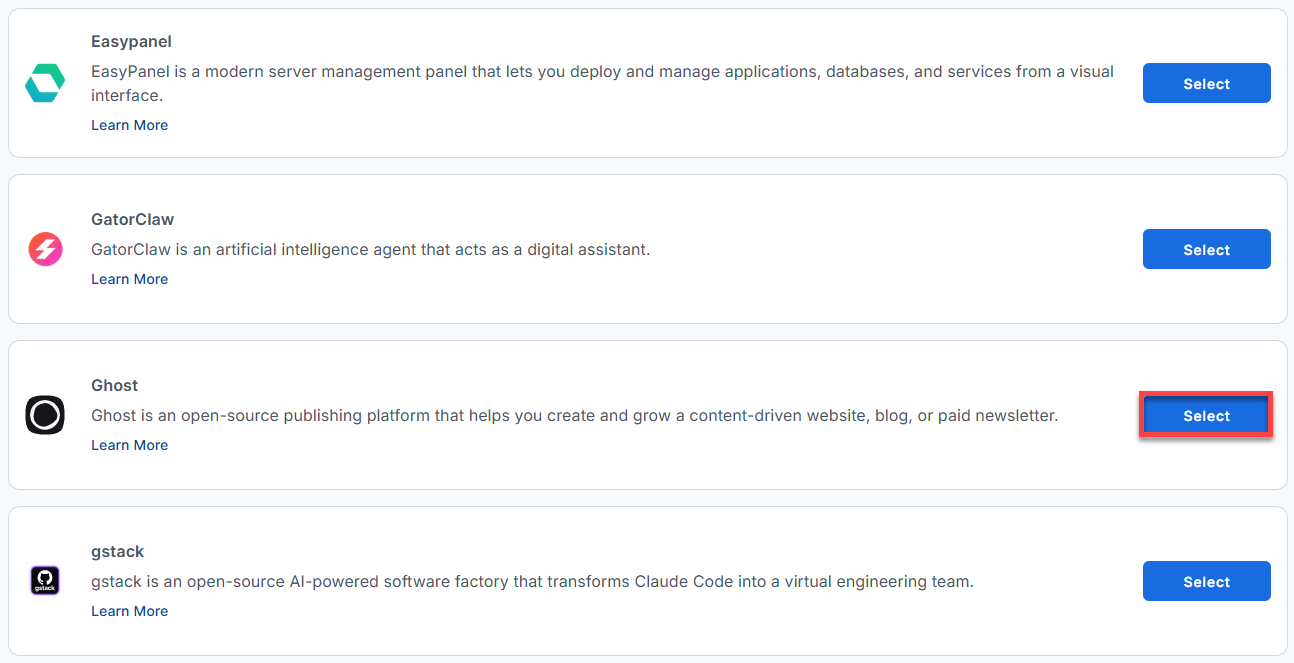This screenshot has width=1294, height=663.
Task: Click the gstack logo icon
Action: tap(45, 581)
